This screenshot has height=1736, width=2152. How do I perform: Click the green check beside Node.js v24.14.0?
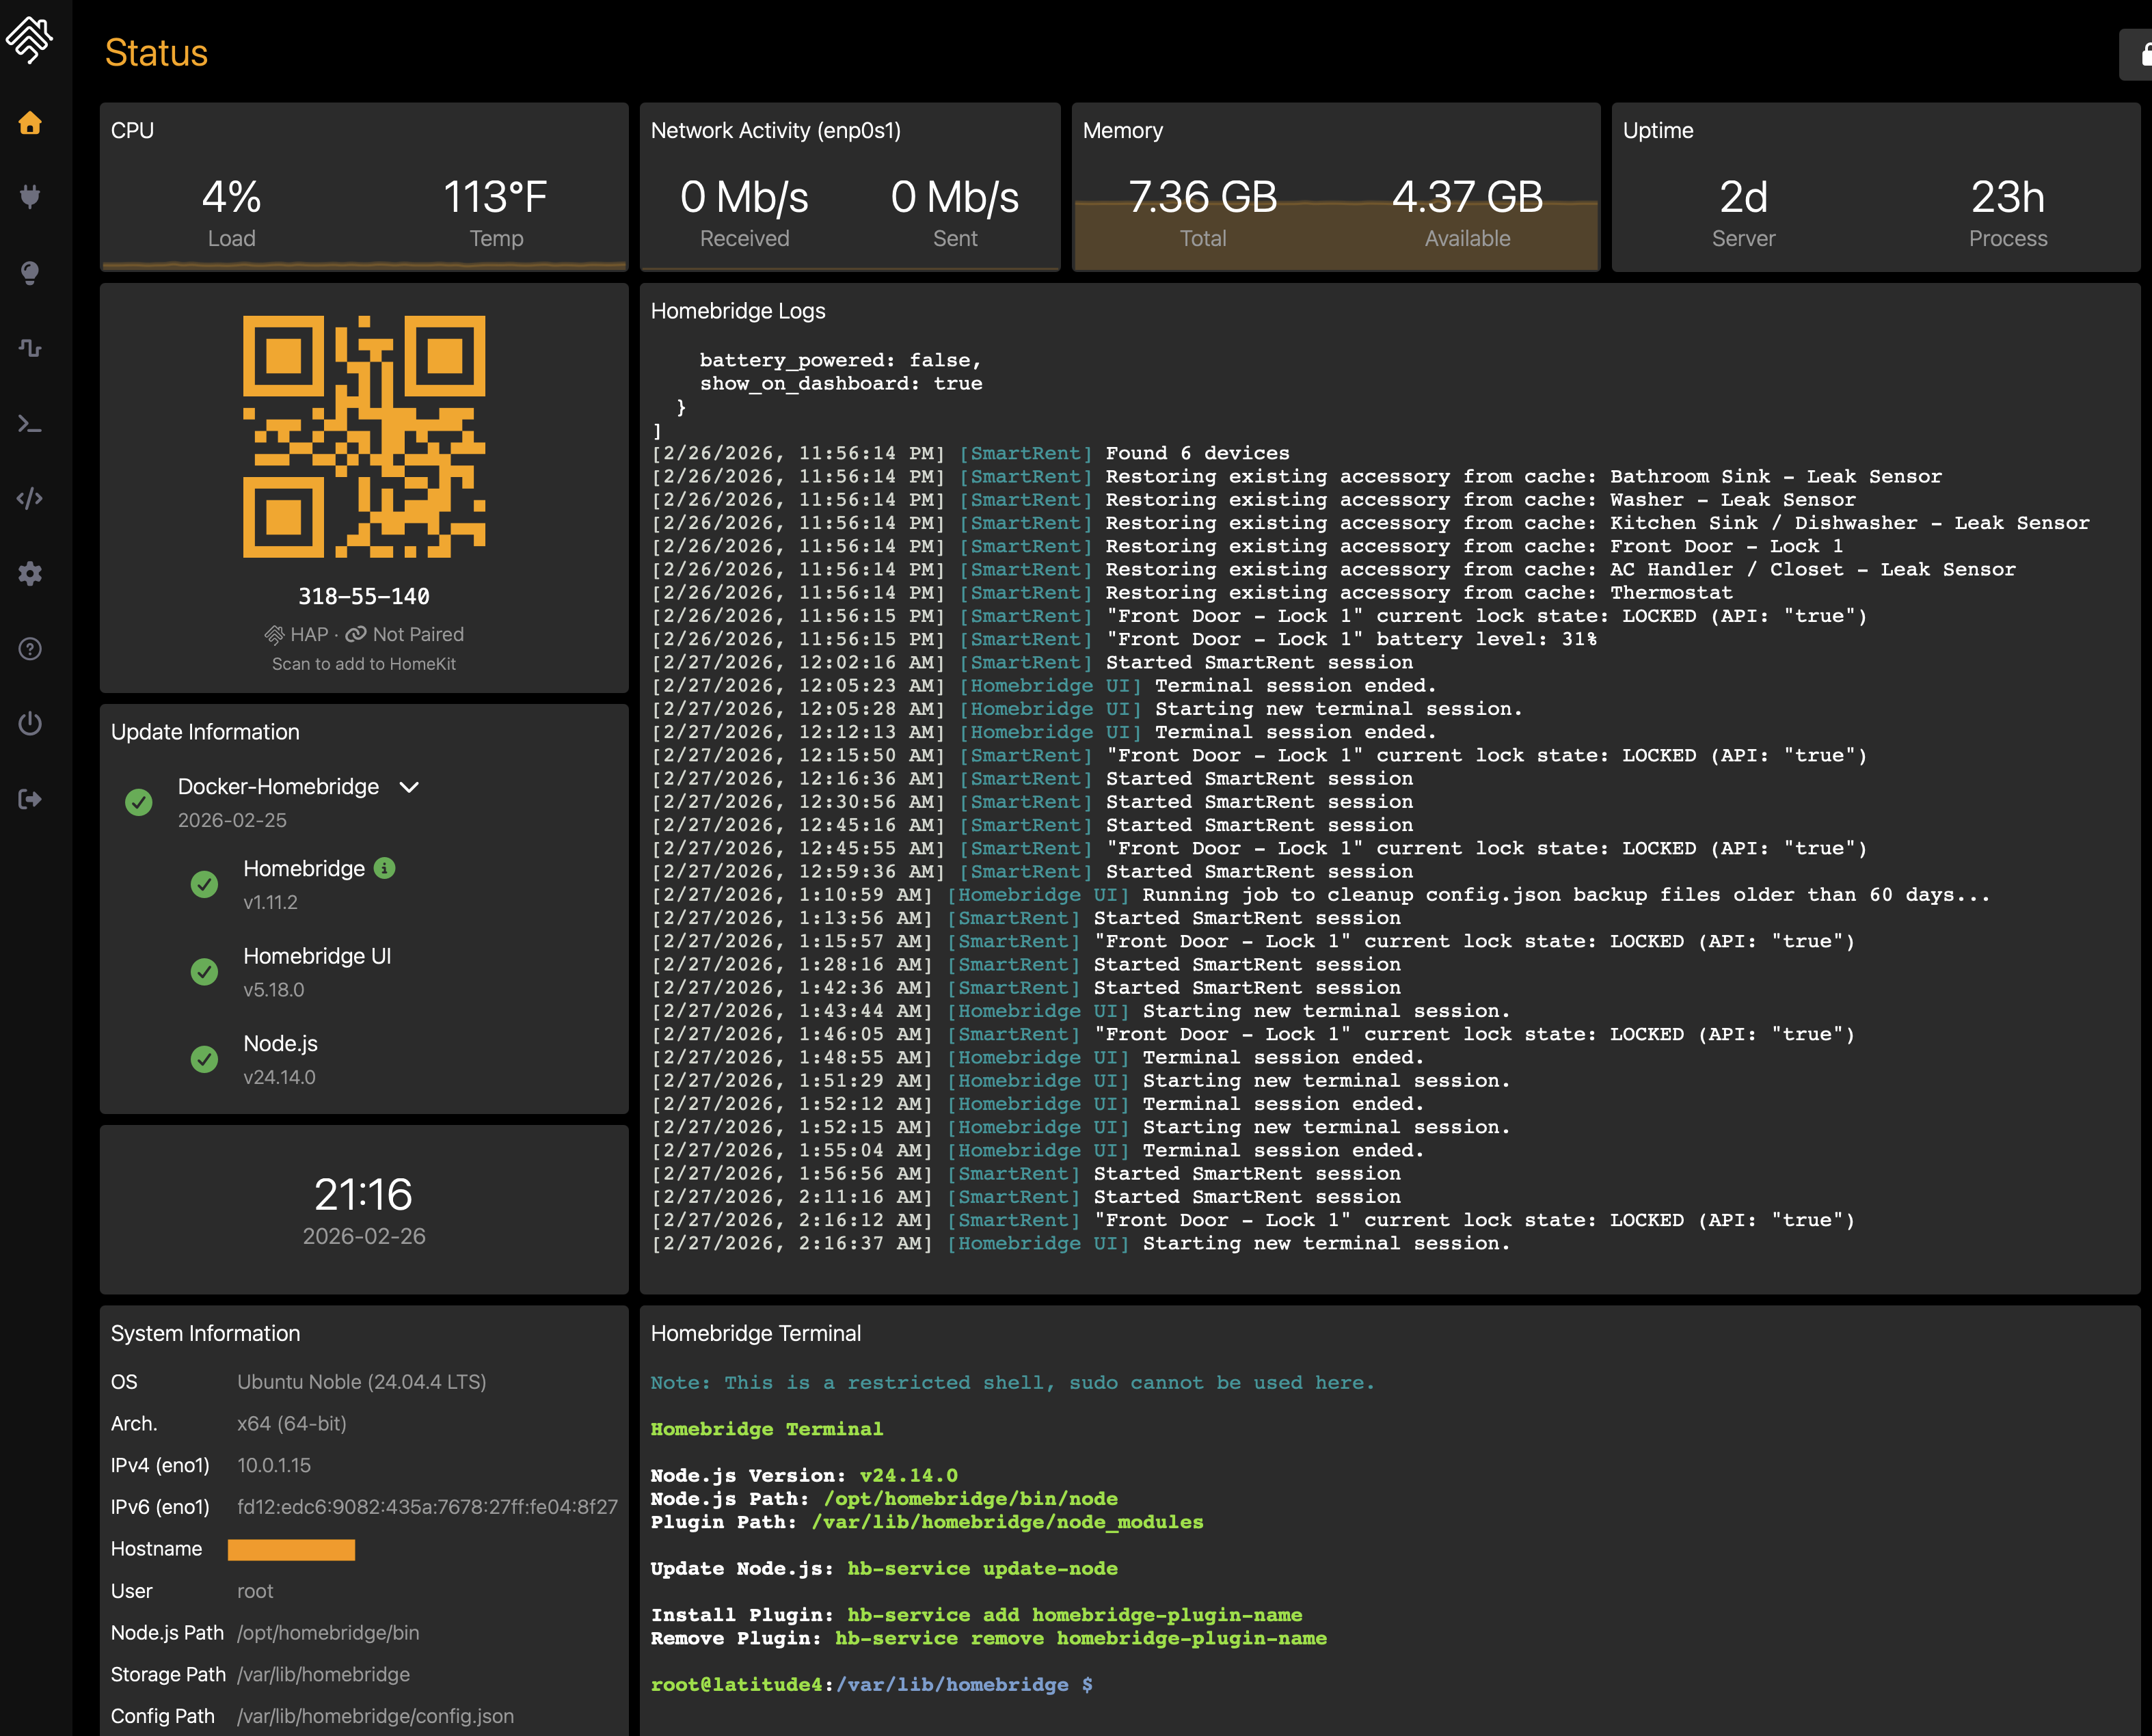coord(204,1059)
